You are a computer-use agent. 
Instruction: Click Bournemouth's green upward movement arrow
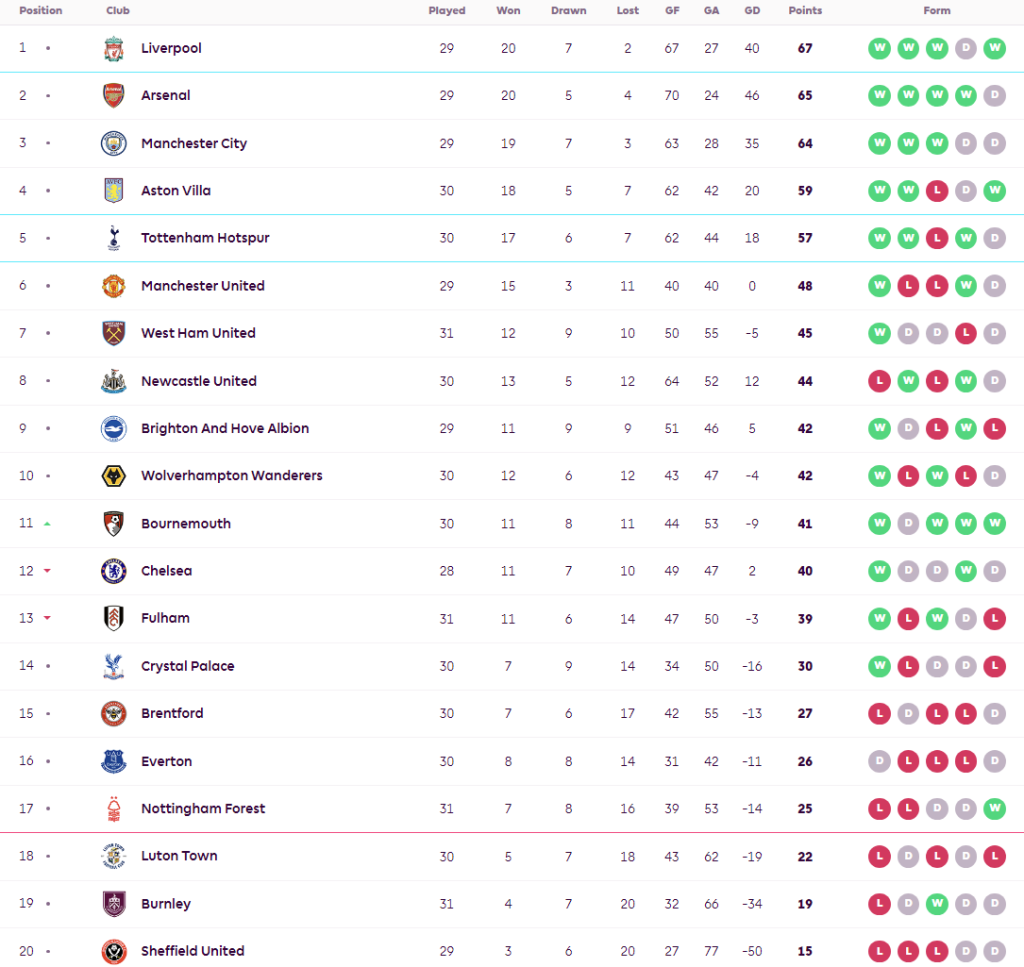[47, 523]
